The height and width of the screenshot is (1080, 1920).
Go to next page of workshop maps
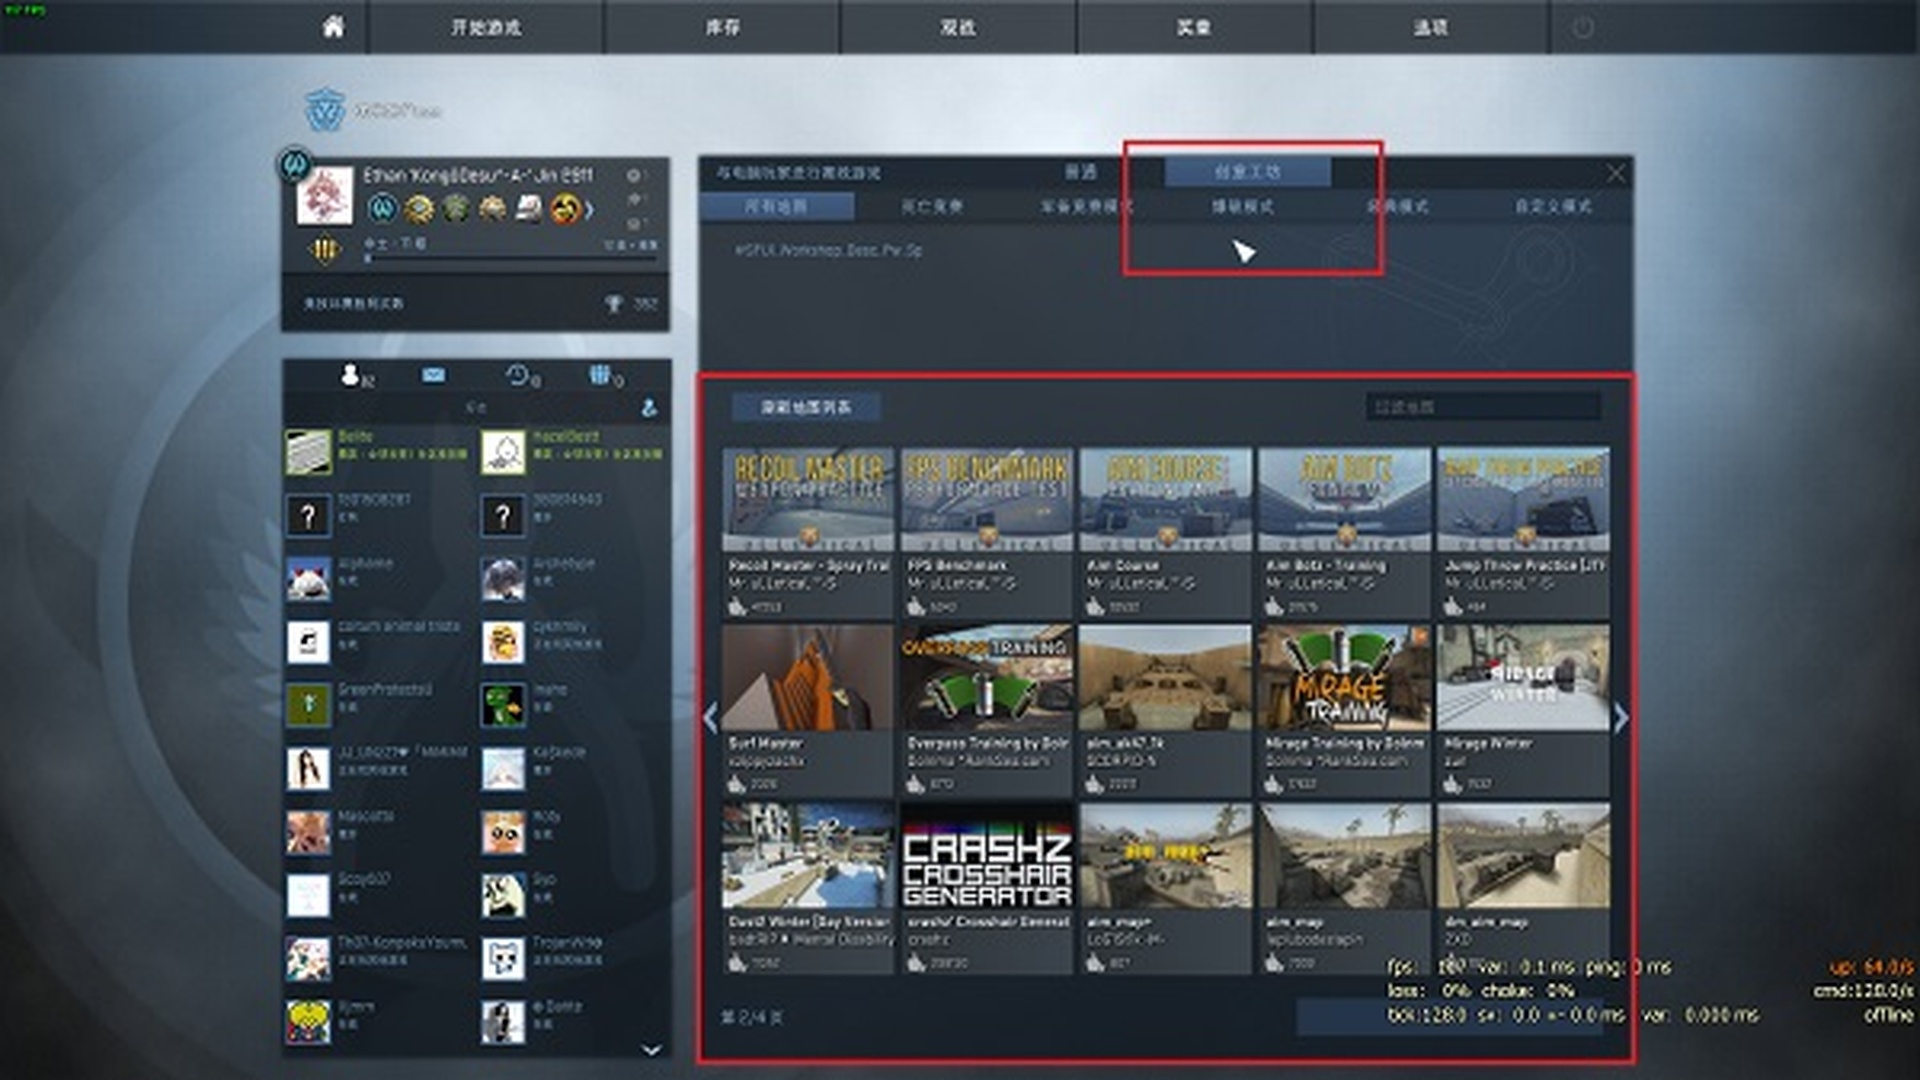click(x=1620, y=718)
